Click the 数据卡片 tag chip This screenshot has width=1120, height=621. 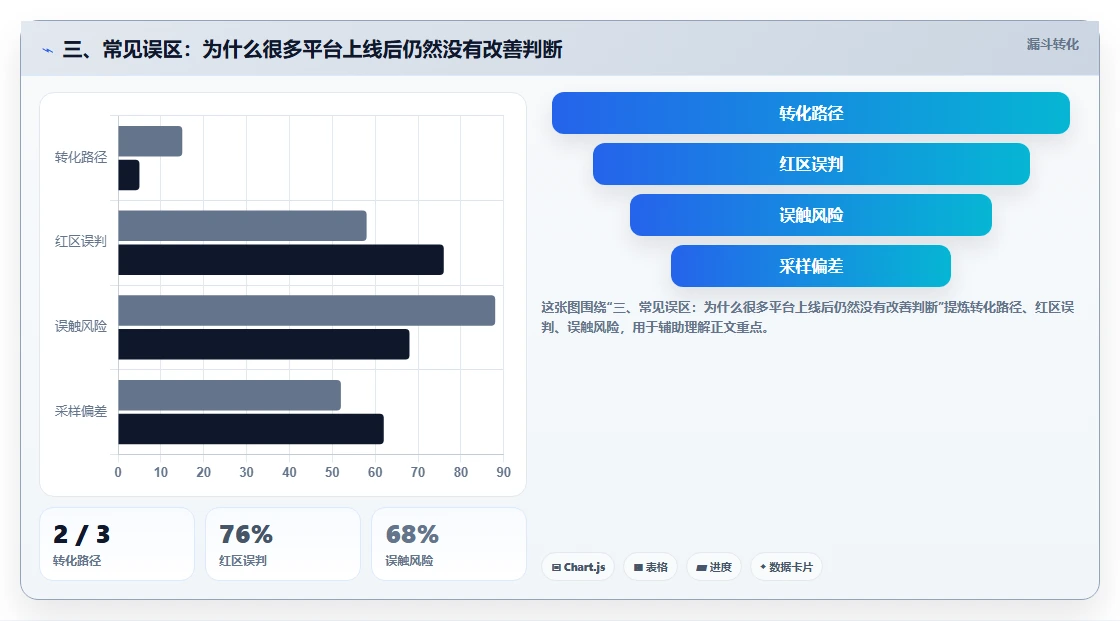point(786,567)
